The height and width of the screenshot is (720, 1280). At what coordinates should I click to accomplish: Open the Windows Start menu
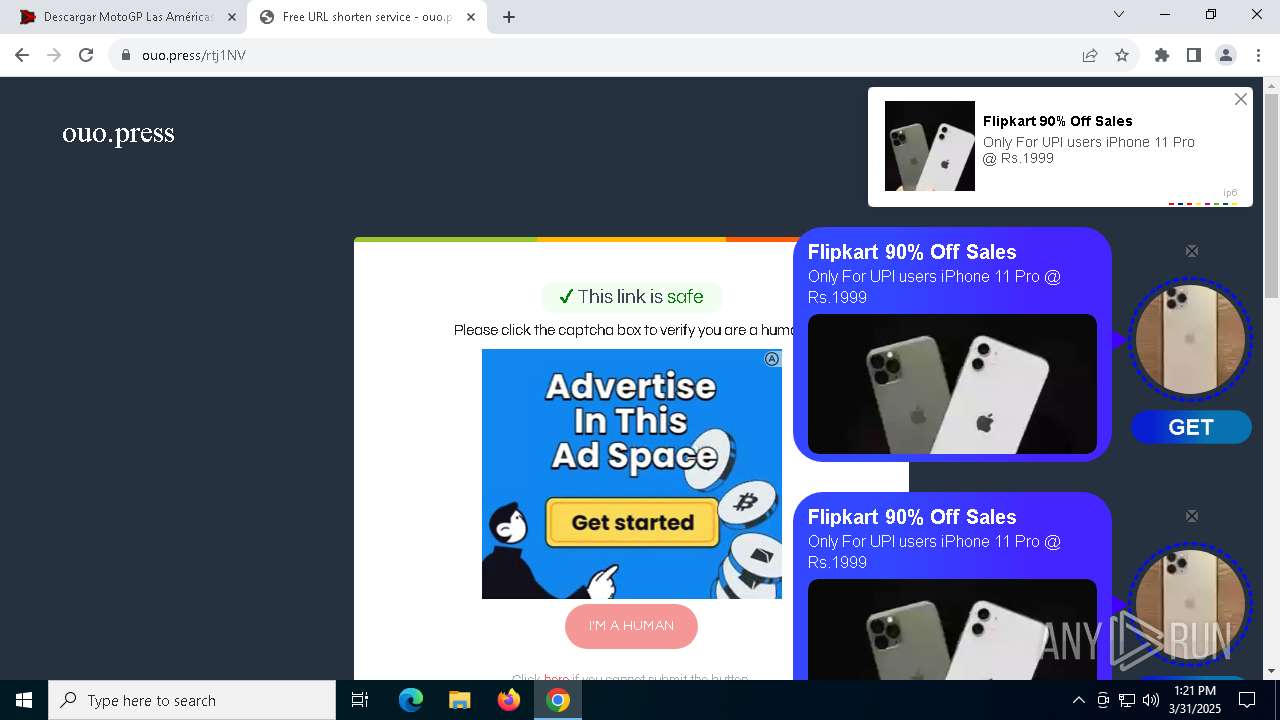click(24, 700)
